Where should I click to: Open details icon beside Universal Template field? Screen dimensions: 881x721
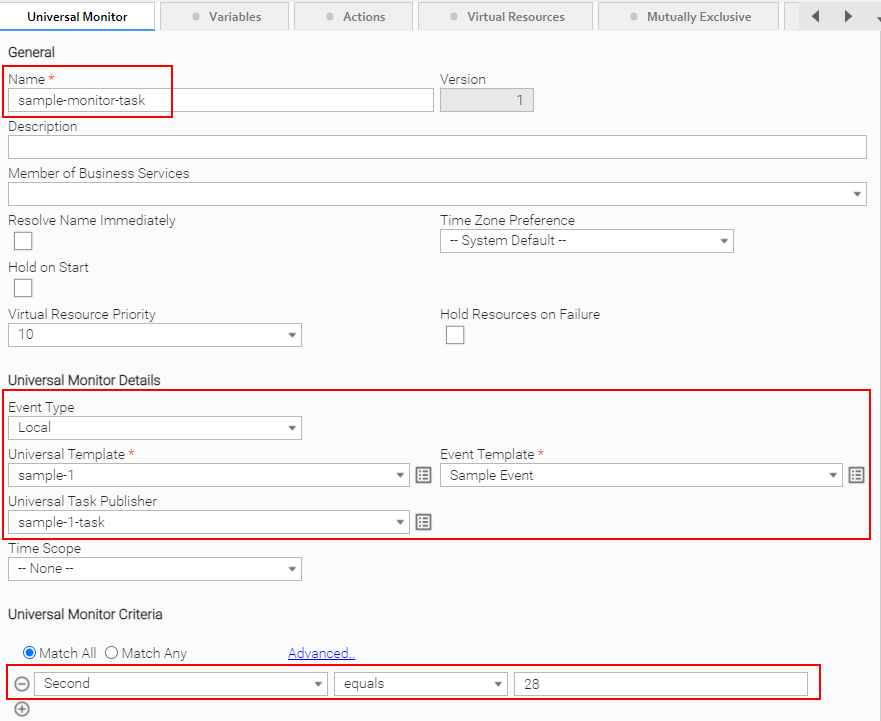click(424, 475)
